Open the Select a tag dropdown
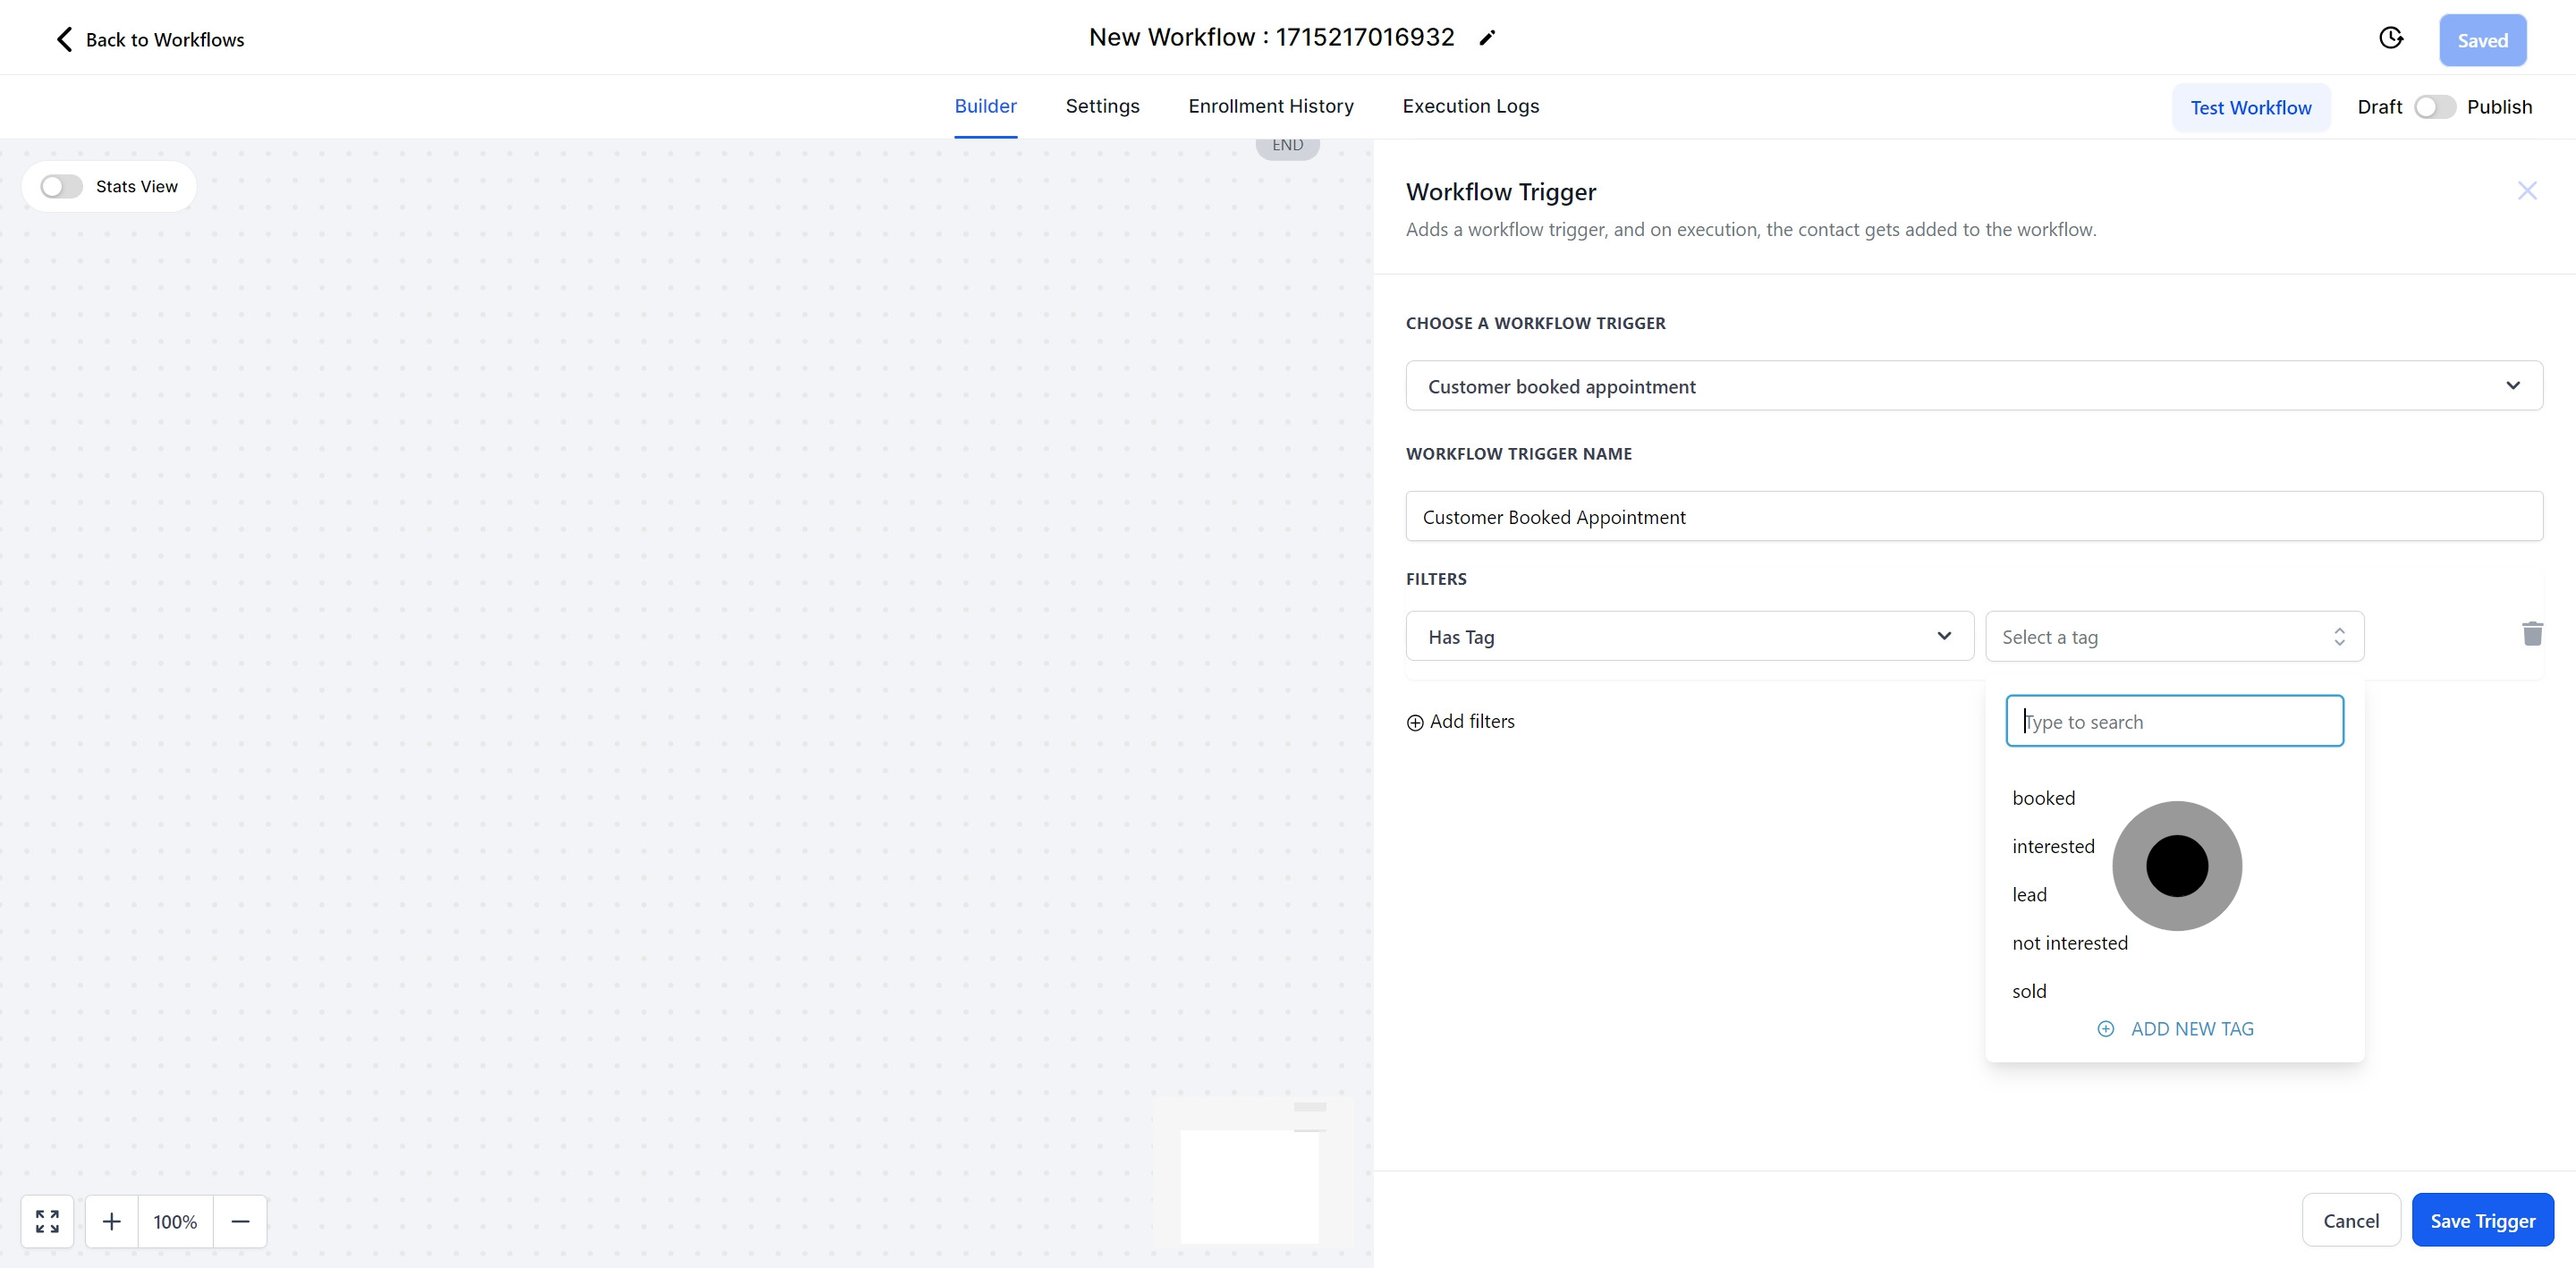The height and width of the screenshot is (1268, 2576). coord(2174,637)
